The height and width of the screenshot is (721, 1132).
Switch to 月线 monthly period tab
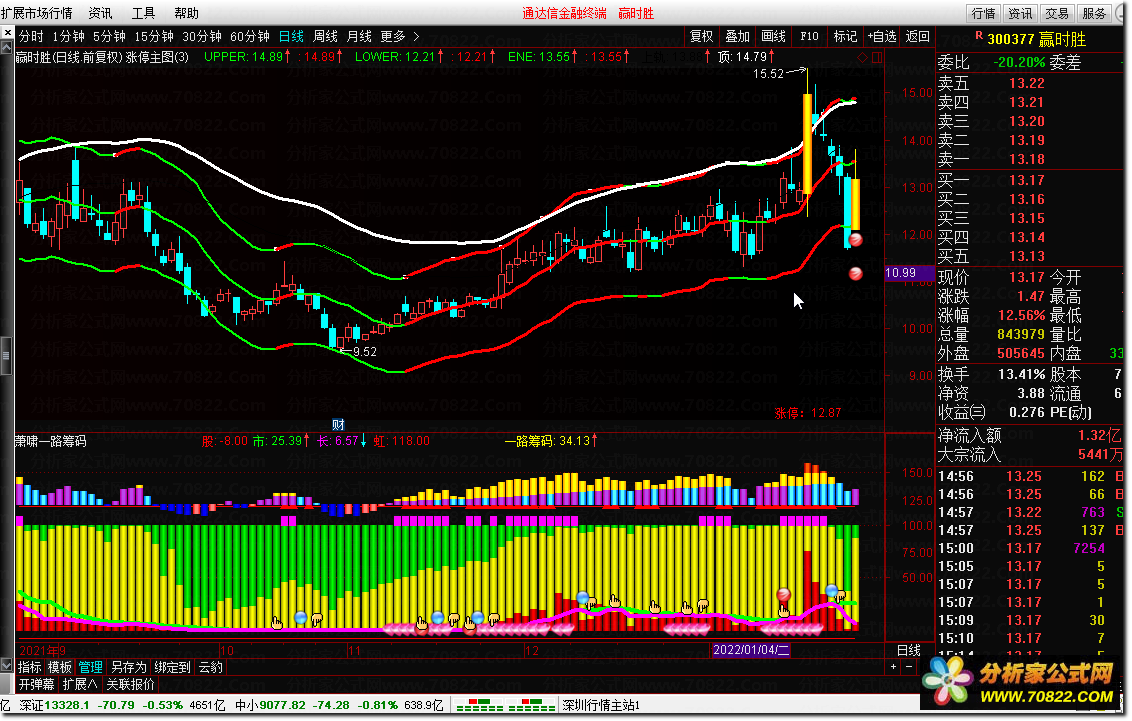coord(359,36)
